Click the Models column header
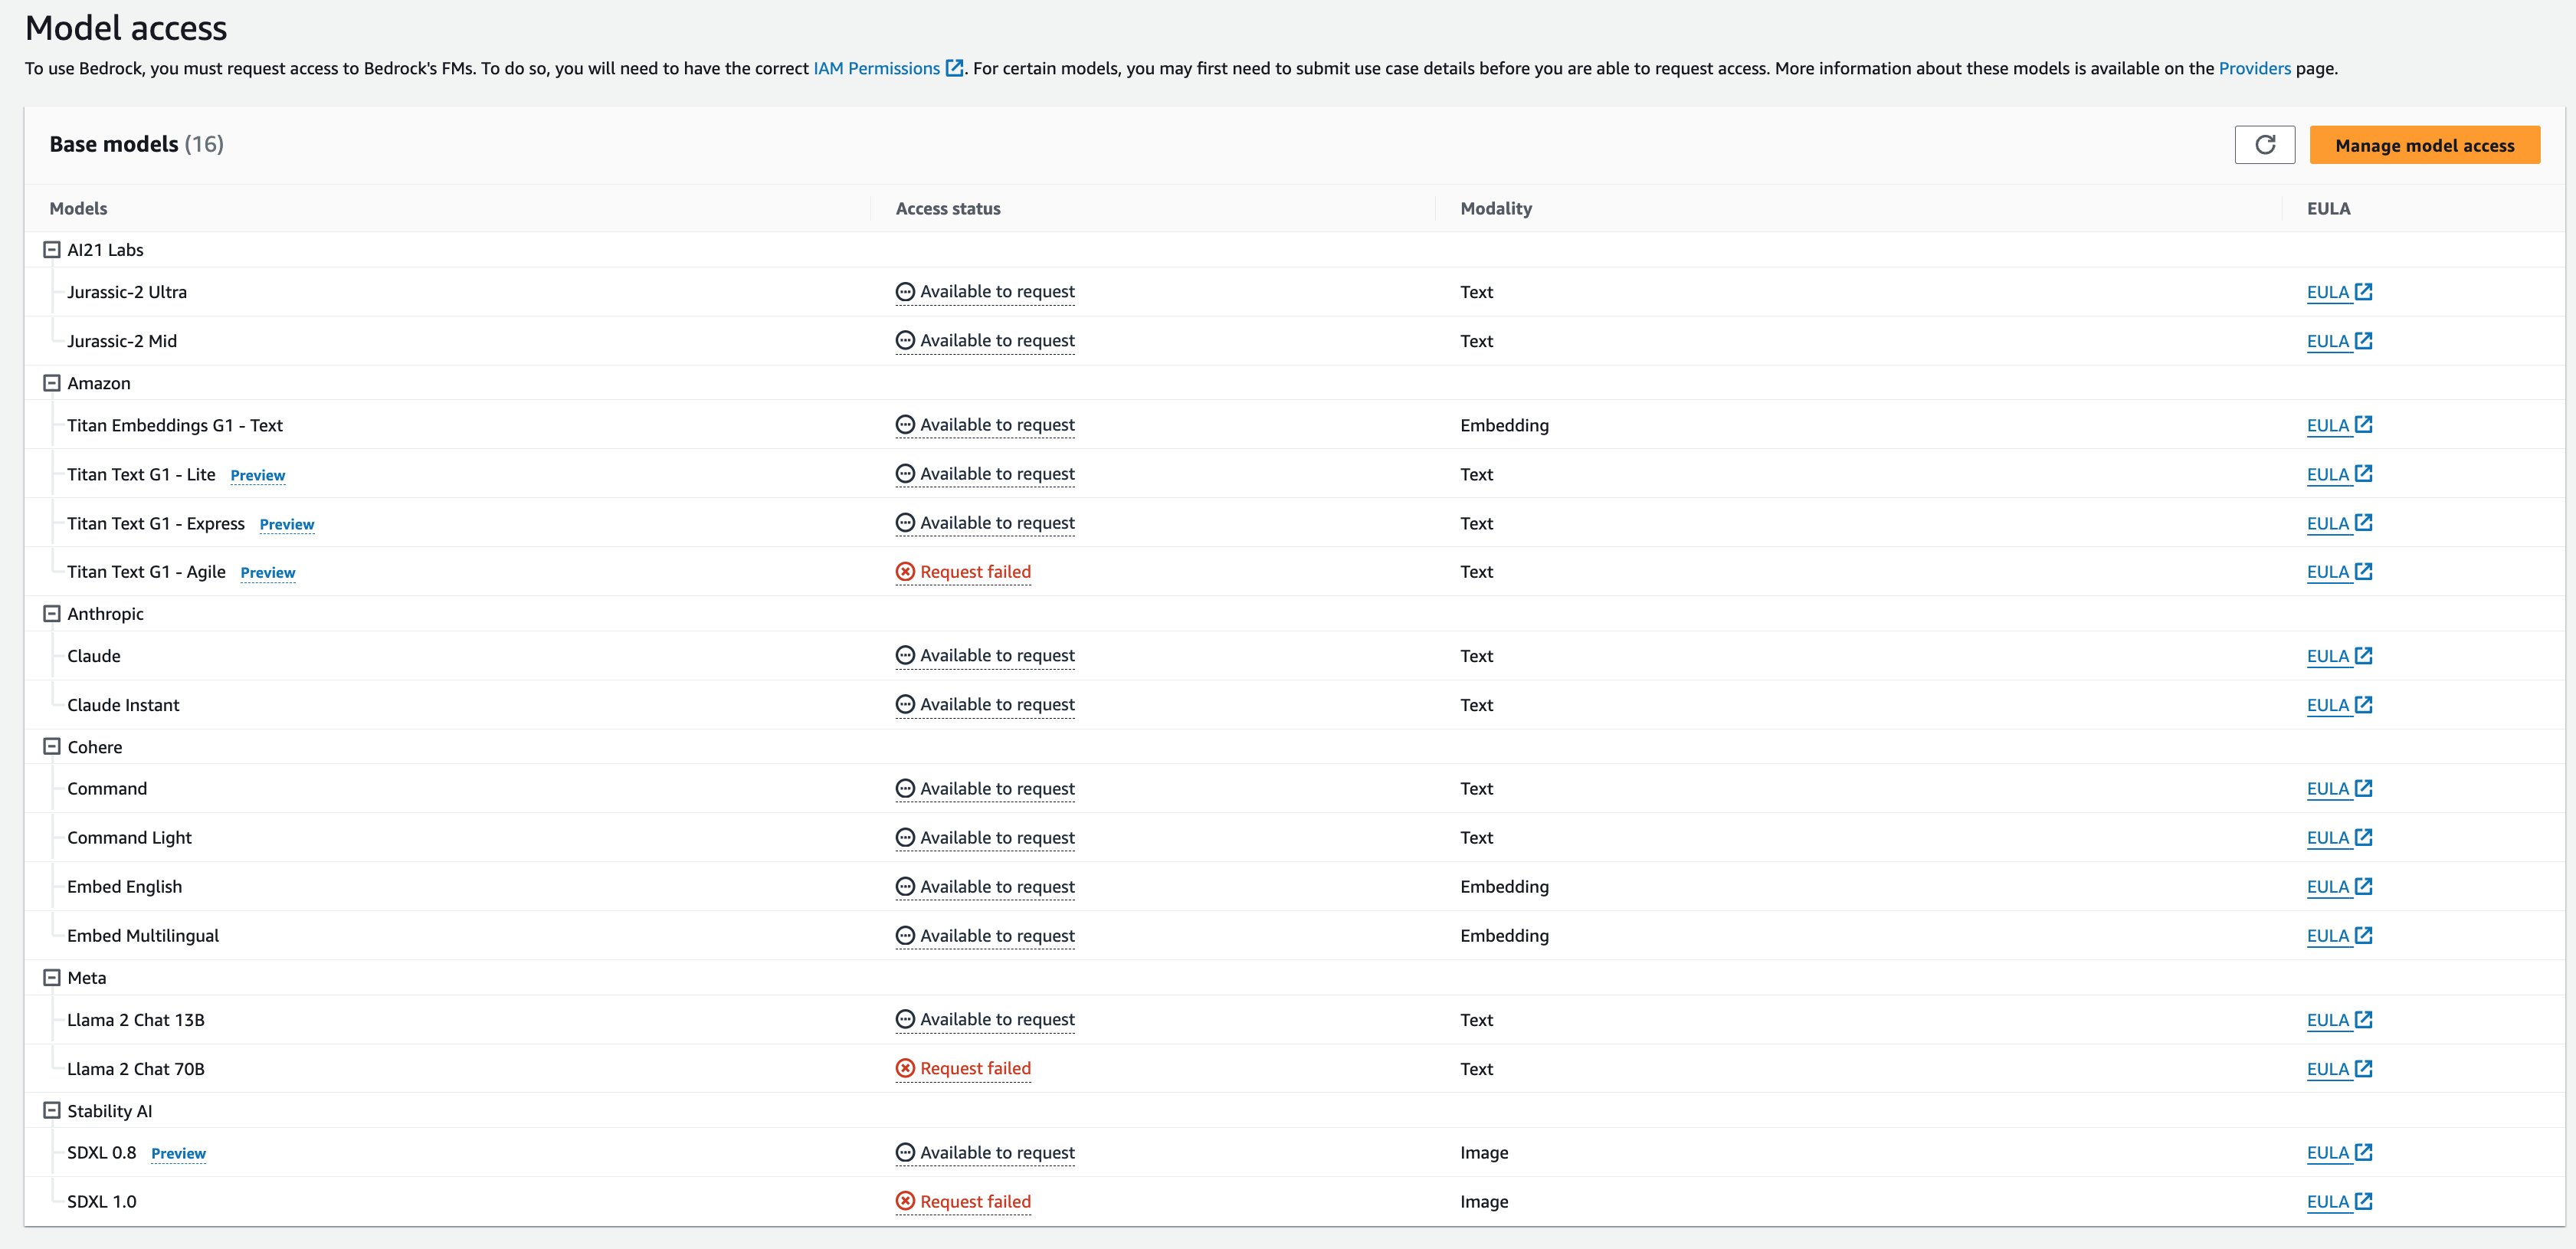The image size is (2576, 1249). (78, 209)
